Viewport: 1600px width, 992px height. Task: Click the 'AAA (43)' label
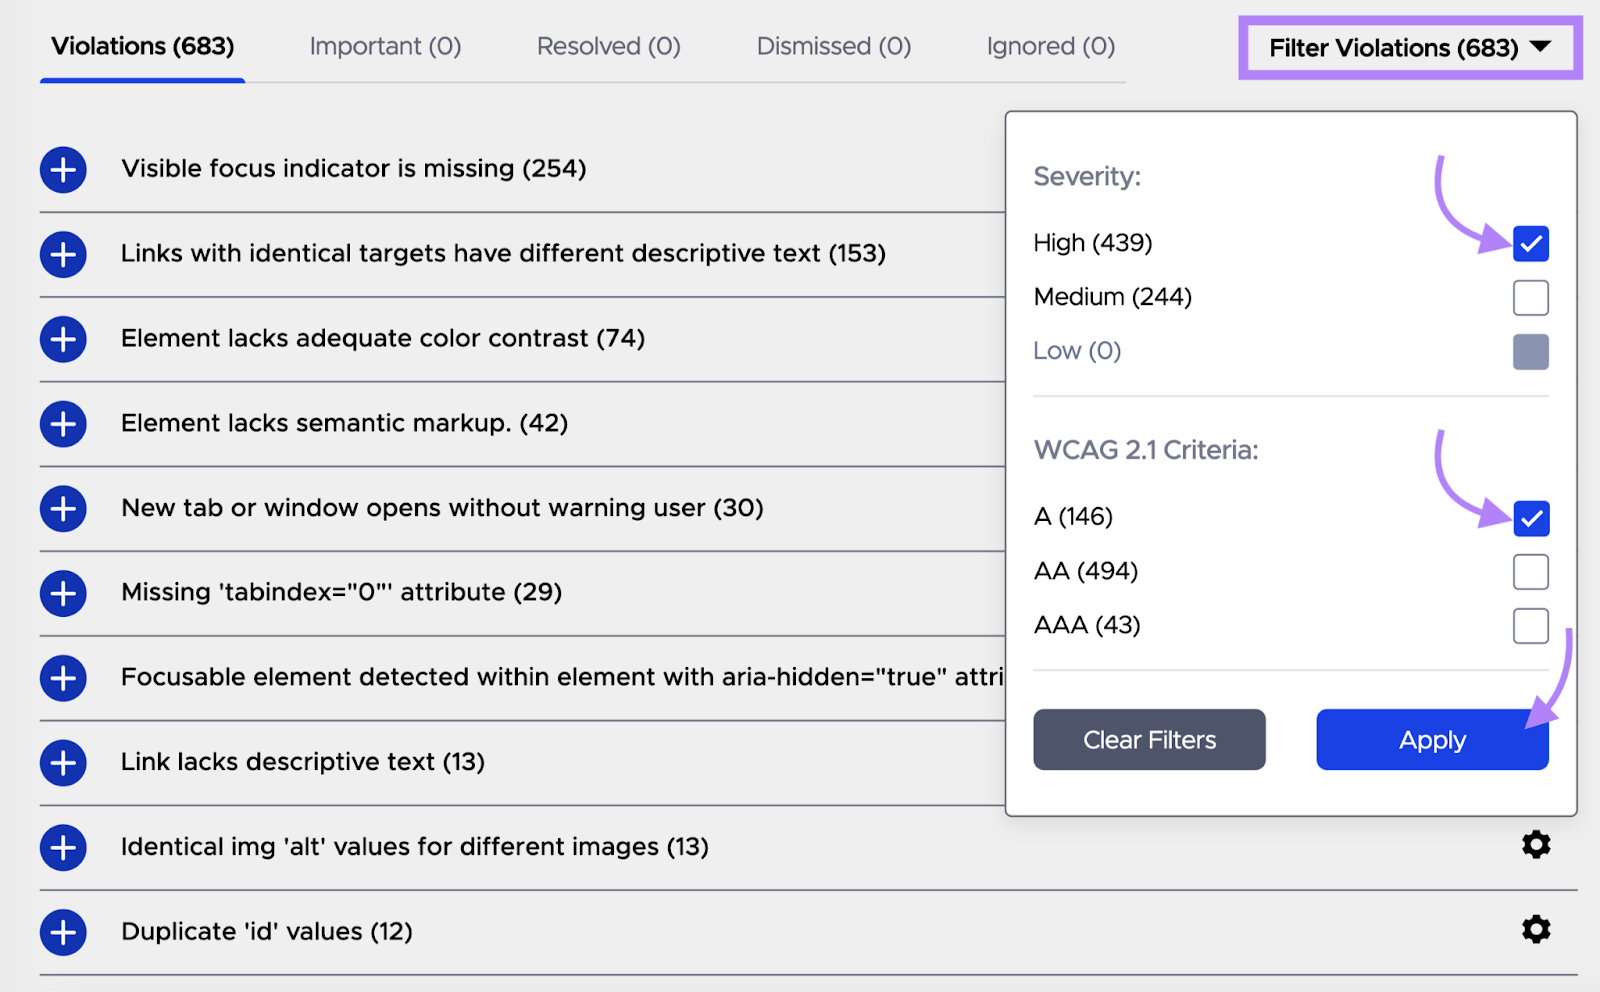[x=1087, y=625]
